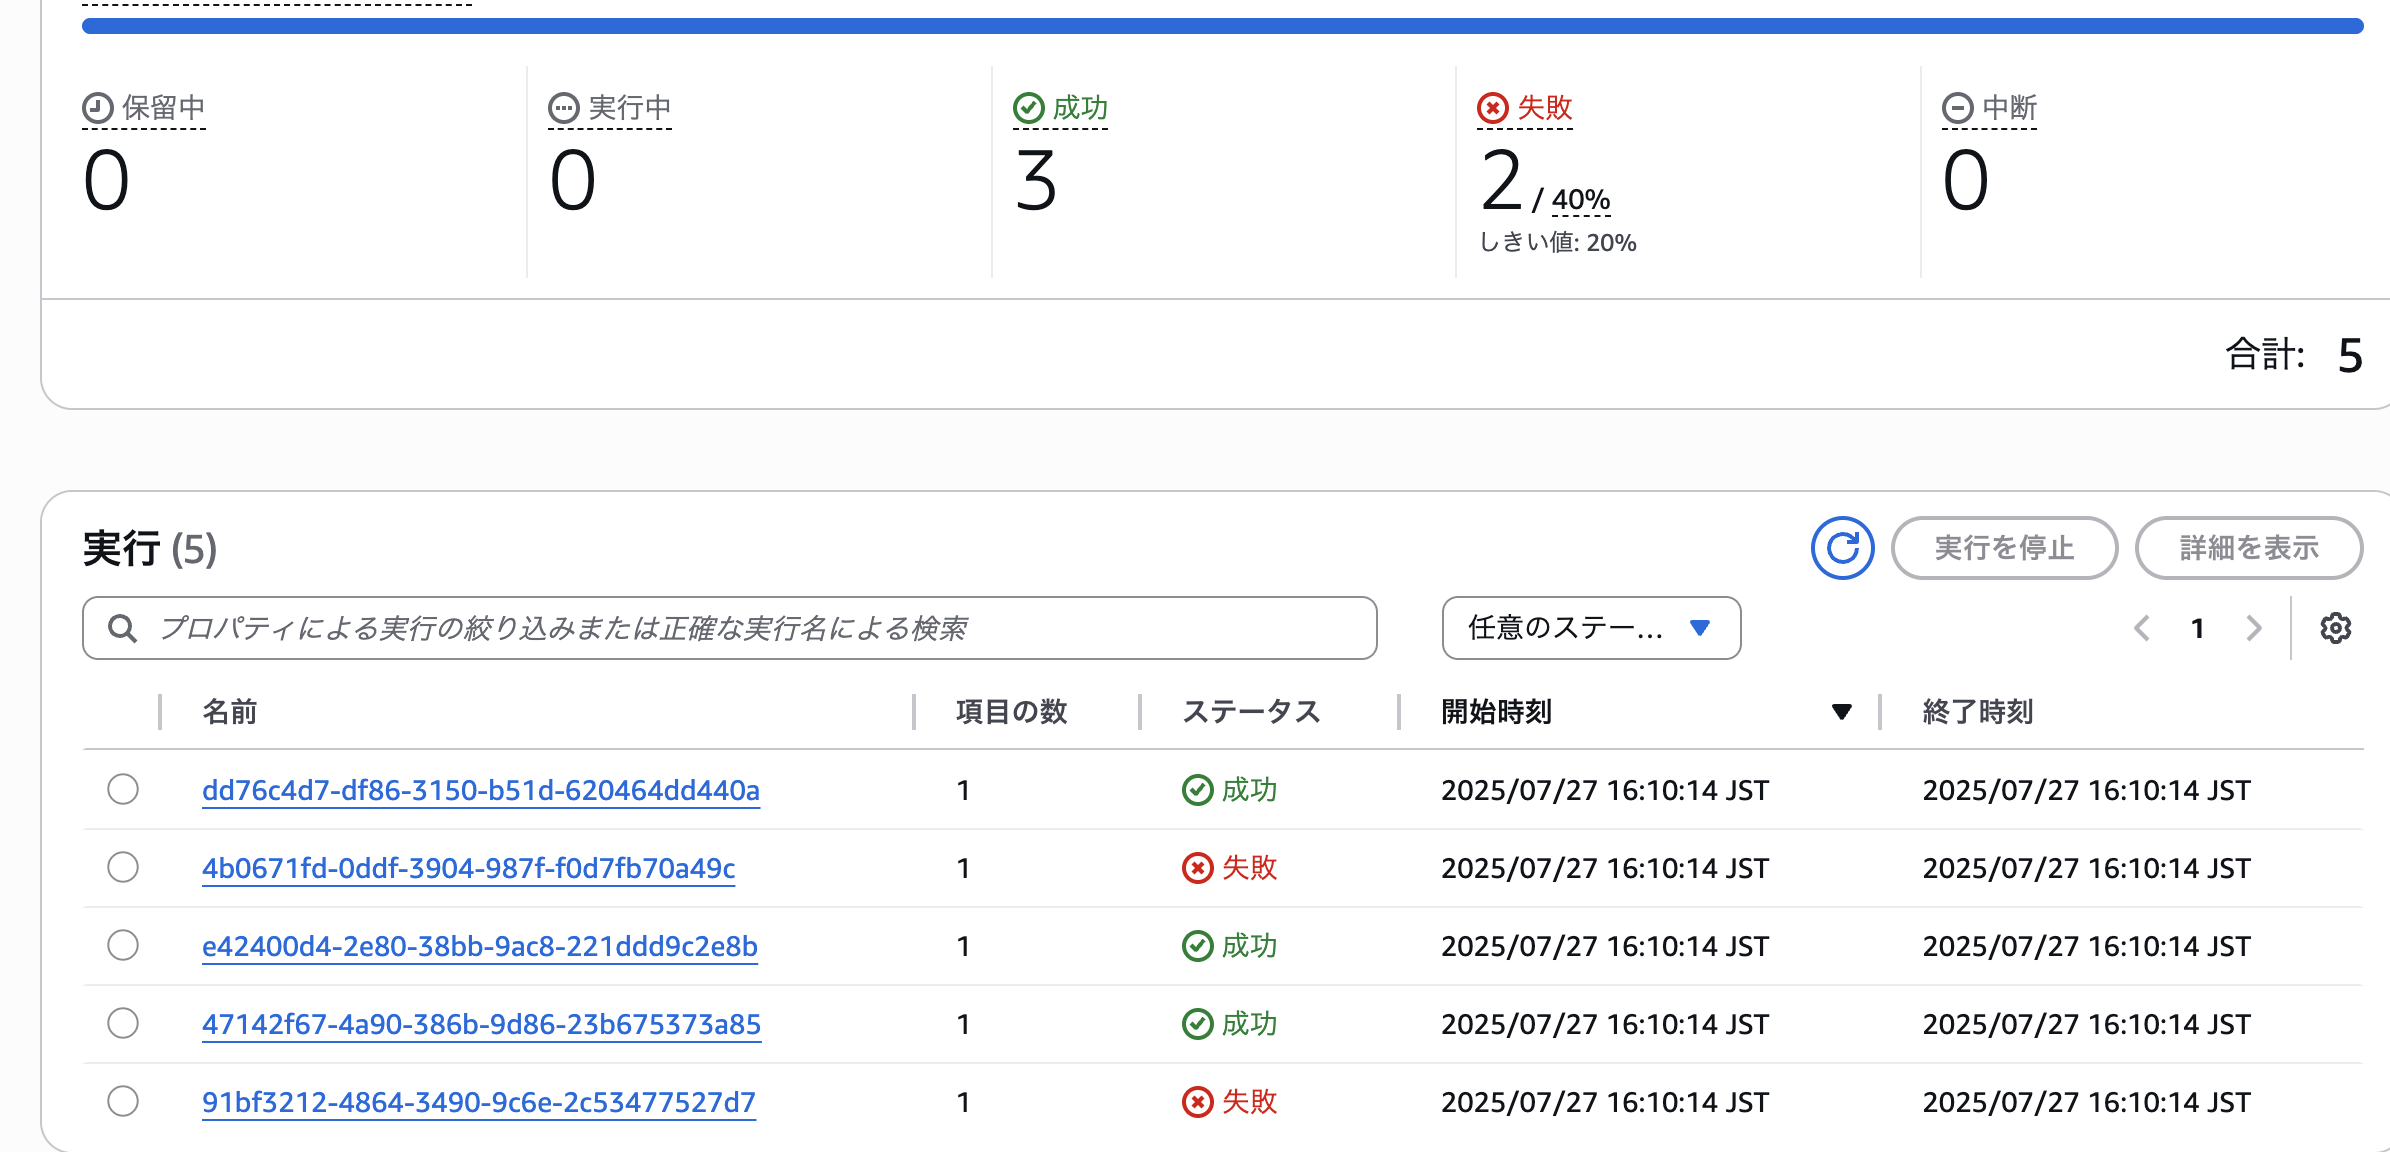Click the 詳細を表示 button
This screenshot has width=2390, height=1152.
click(2249, 548)
